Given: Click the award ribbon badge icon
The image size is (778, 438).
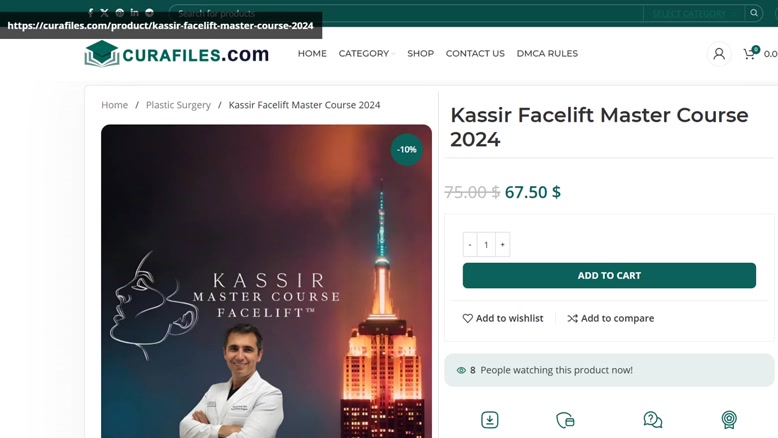Looking at the screenshot, I should tap(729, 420).
